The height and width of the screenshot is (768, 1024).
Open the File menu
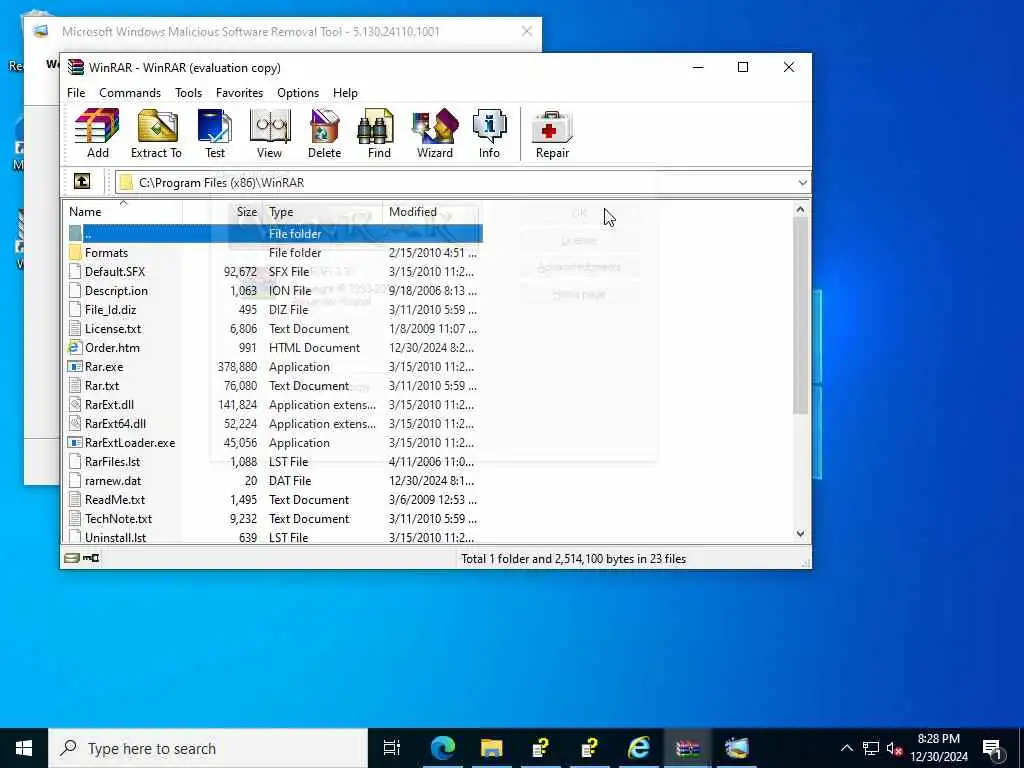(76, 93)
